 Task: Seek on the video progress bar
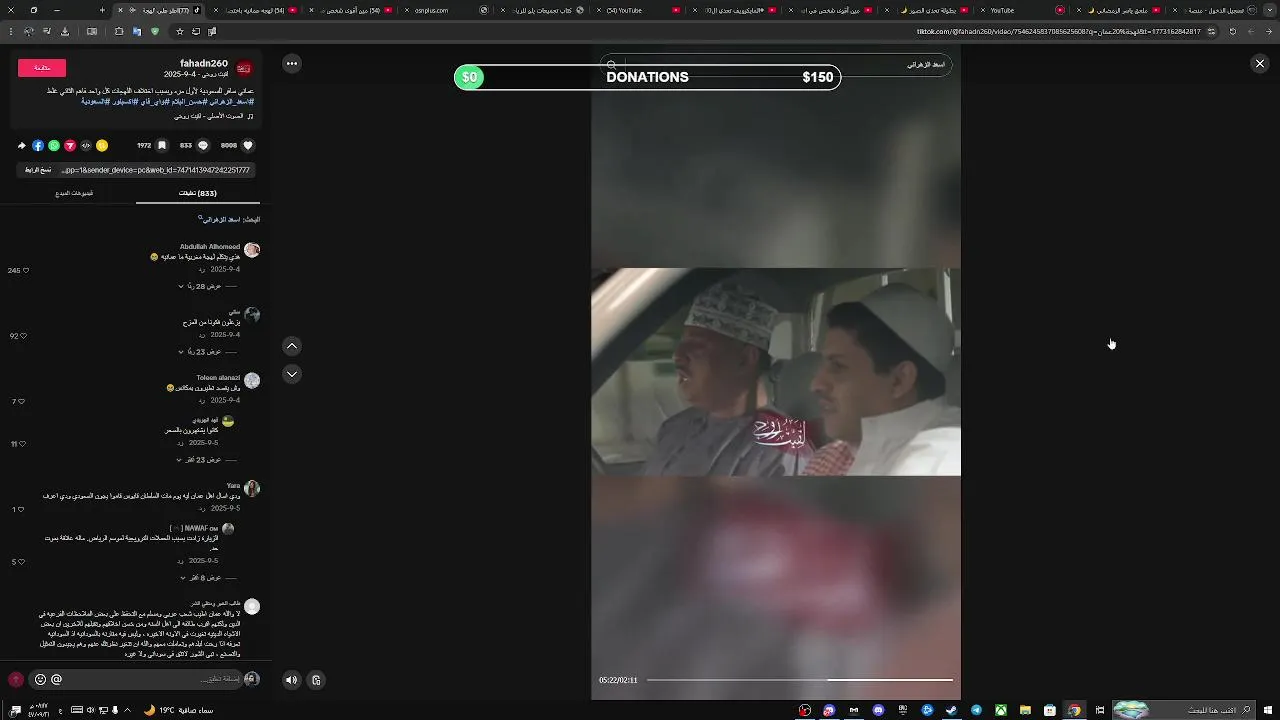[800, 680]
